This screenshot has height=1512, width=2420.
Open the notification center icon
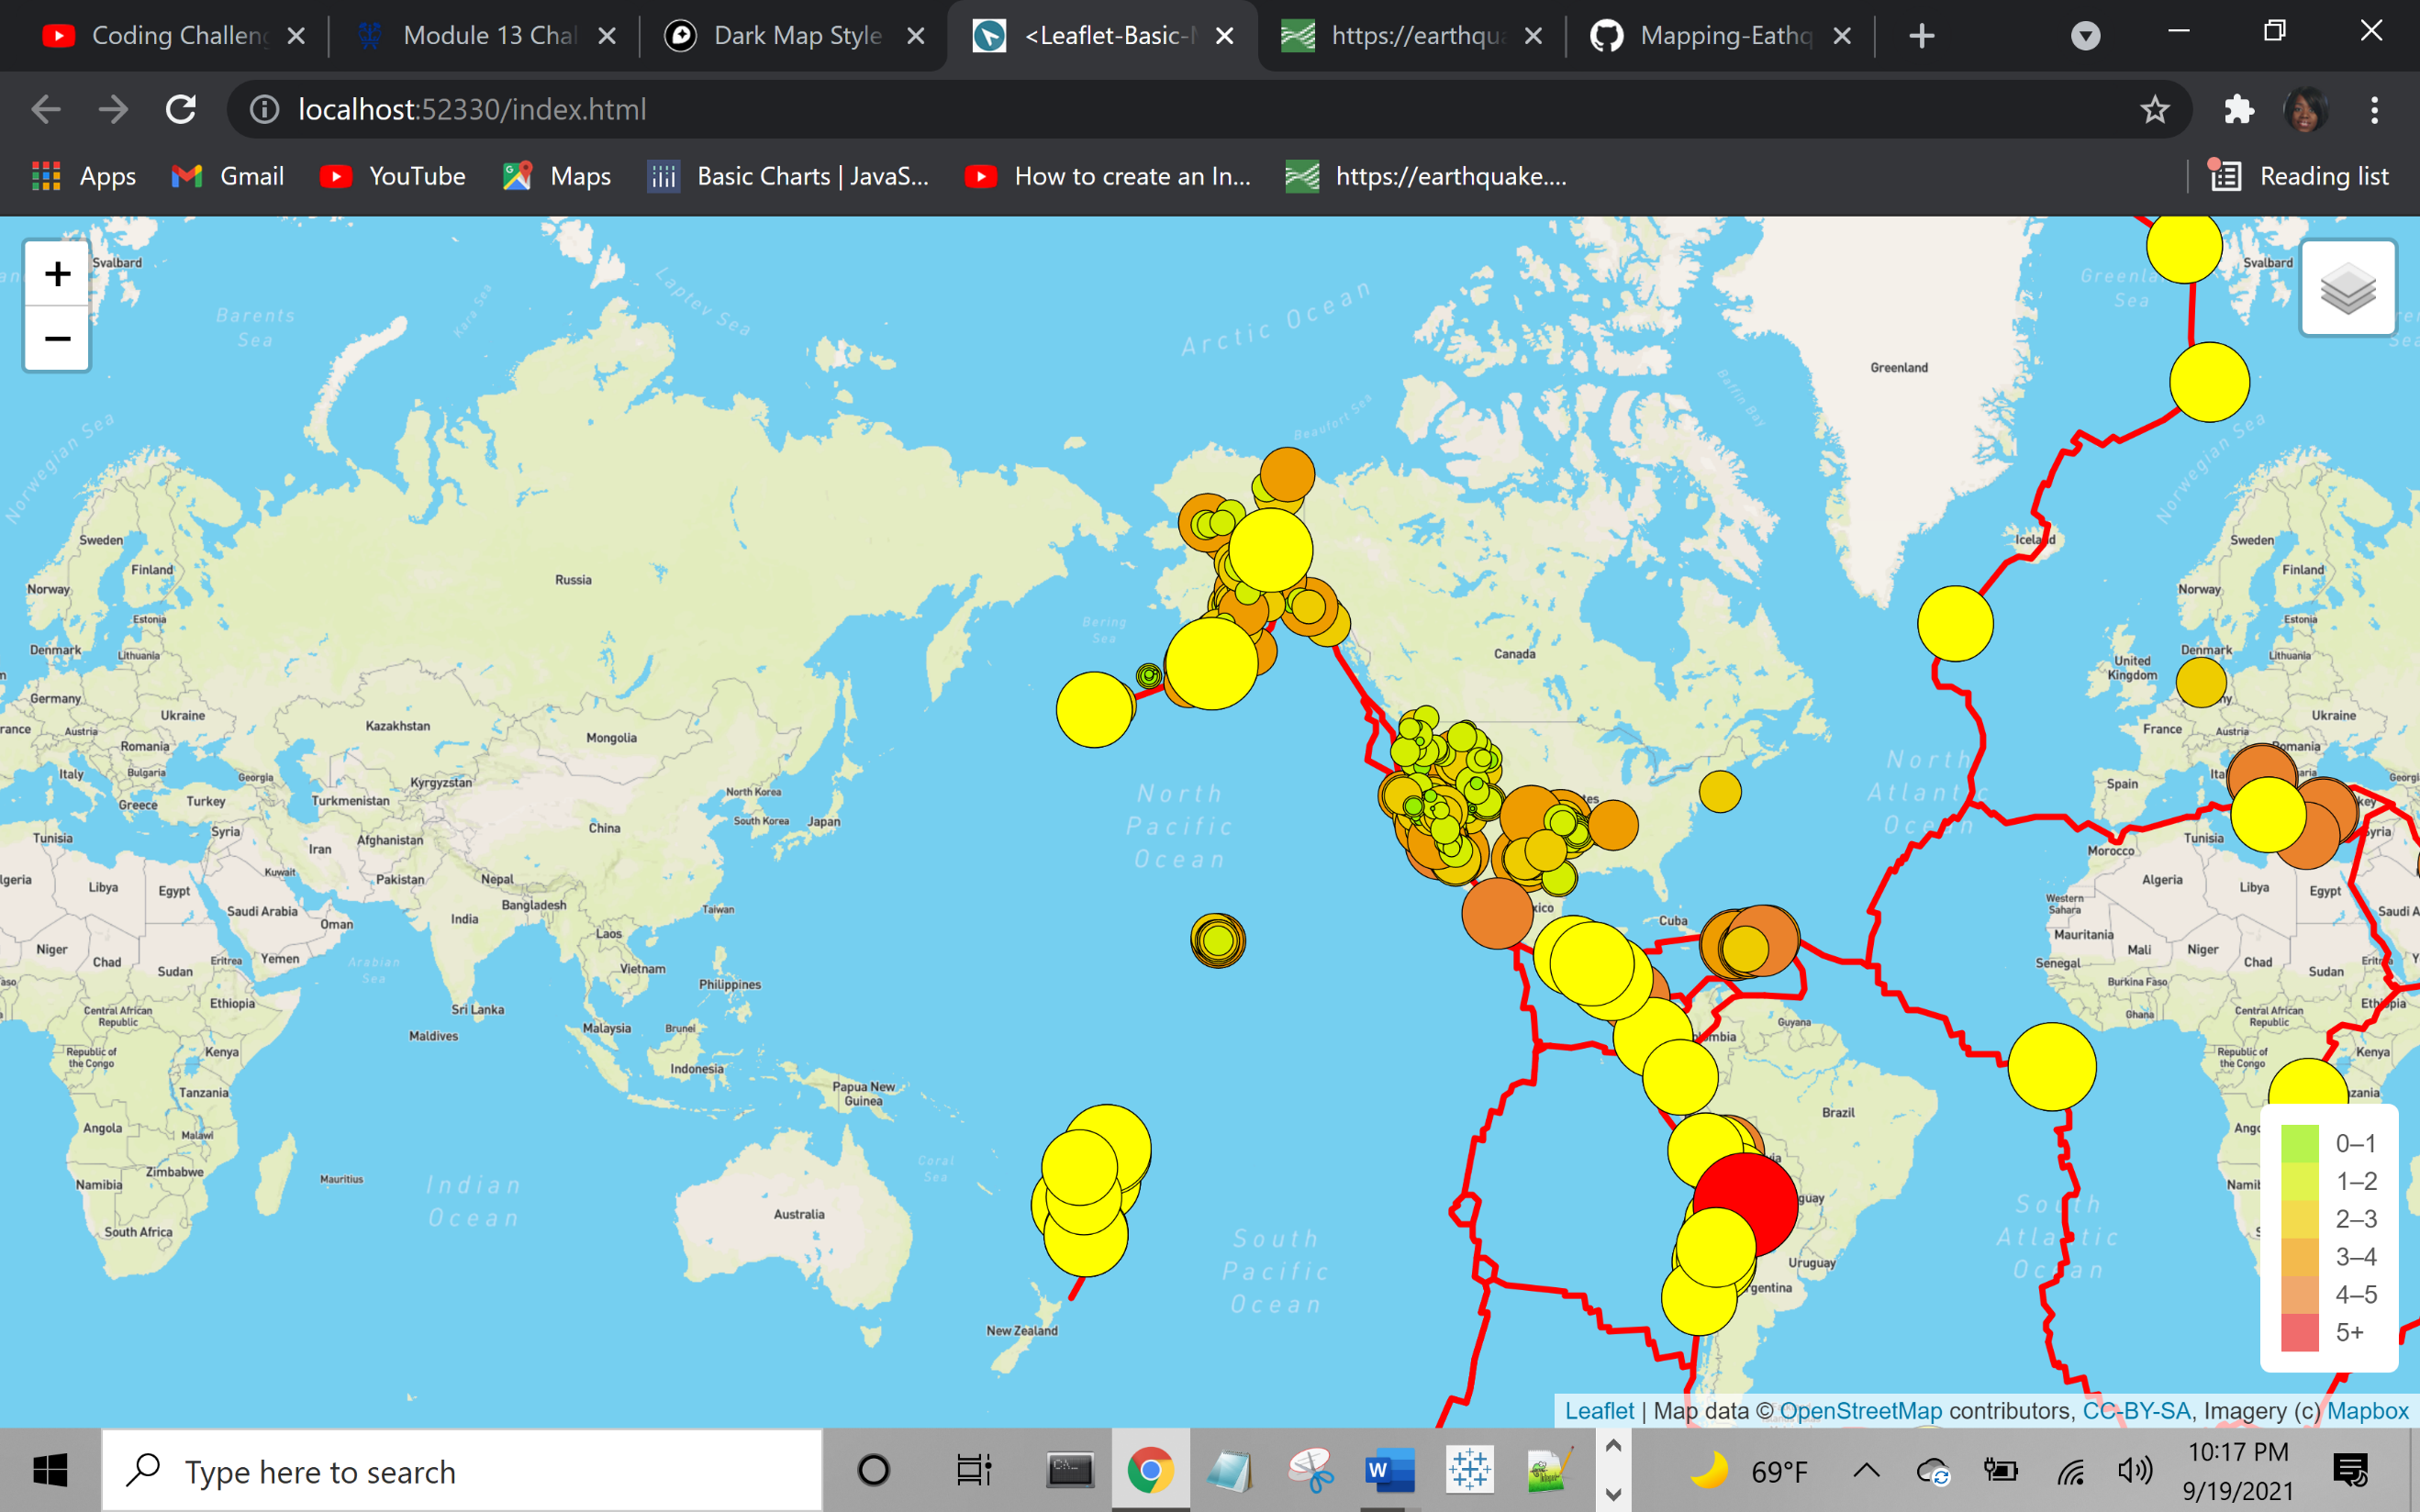2350,1470
